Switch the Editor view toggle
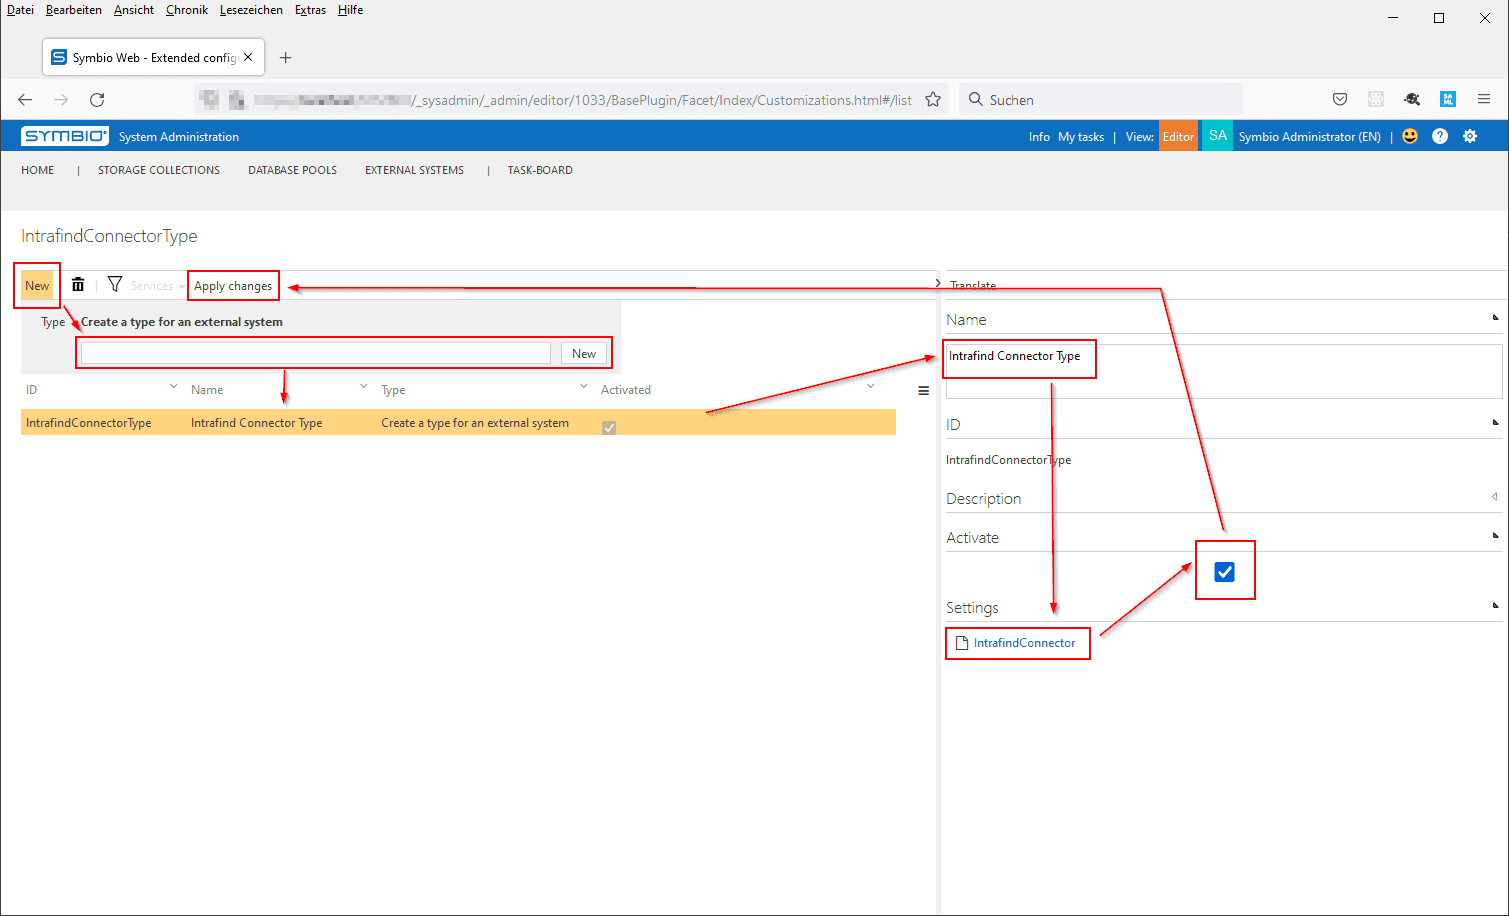 [x=1178, y=137]
